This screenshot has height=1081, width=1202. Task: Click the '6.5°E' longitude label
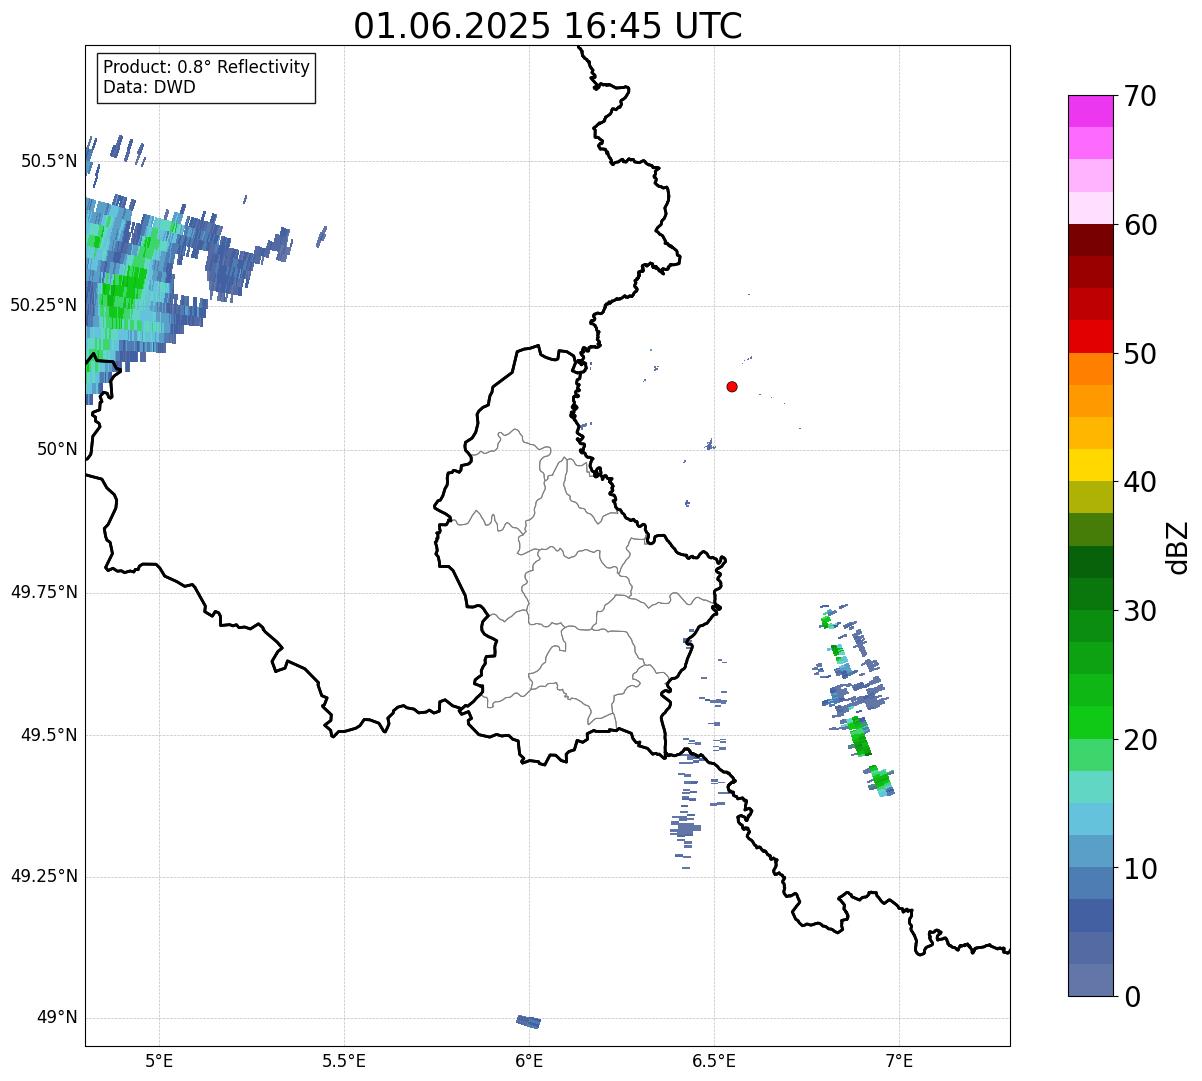[714, 1060]
